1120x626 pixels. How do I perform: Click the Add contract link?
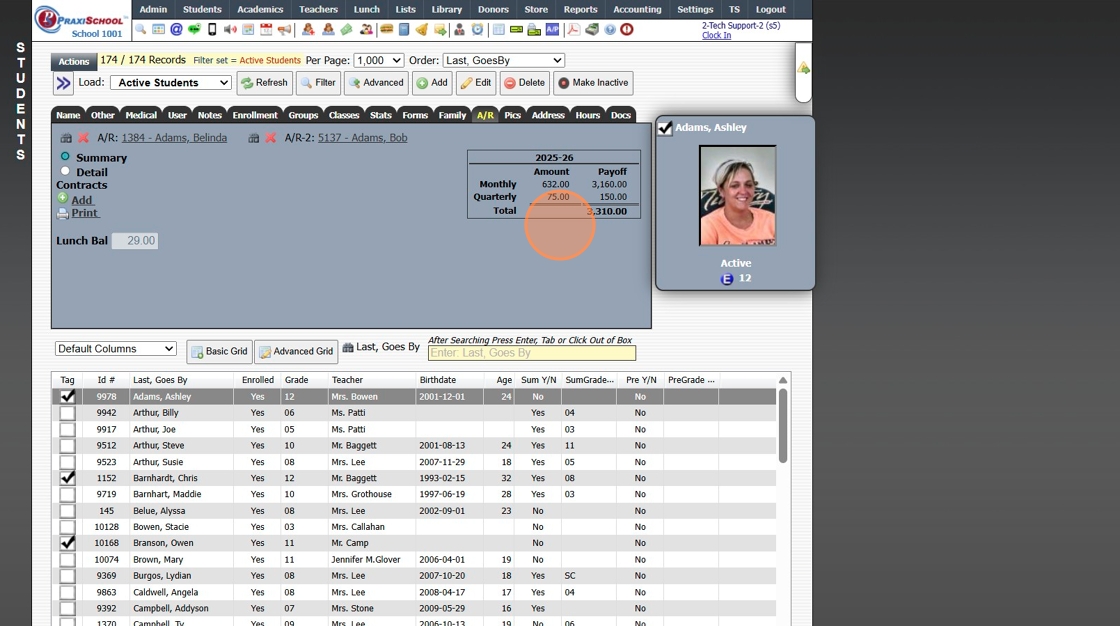pyautogui.click(x=81, y=200)
